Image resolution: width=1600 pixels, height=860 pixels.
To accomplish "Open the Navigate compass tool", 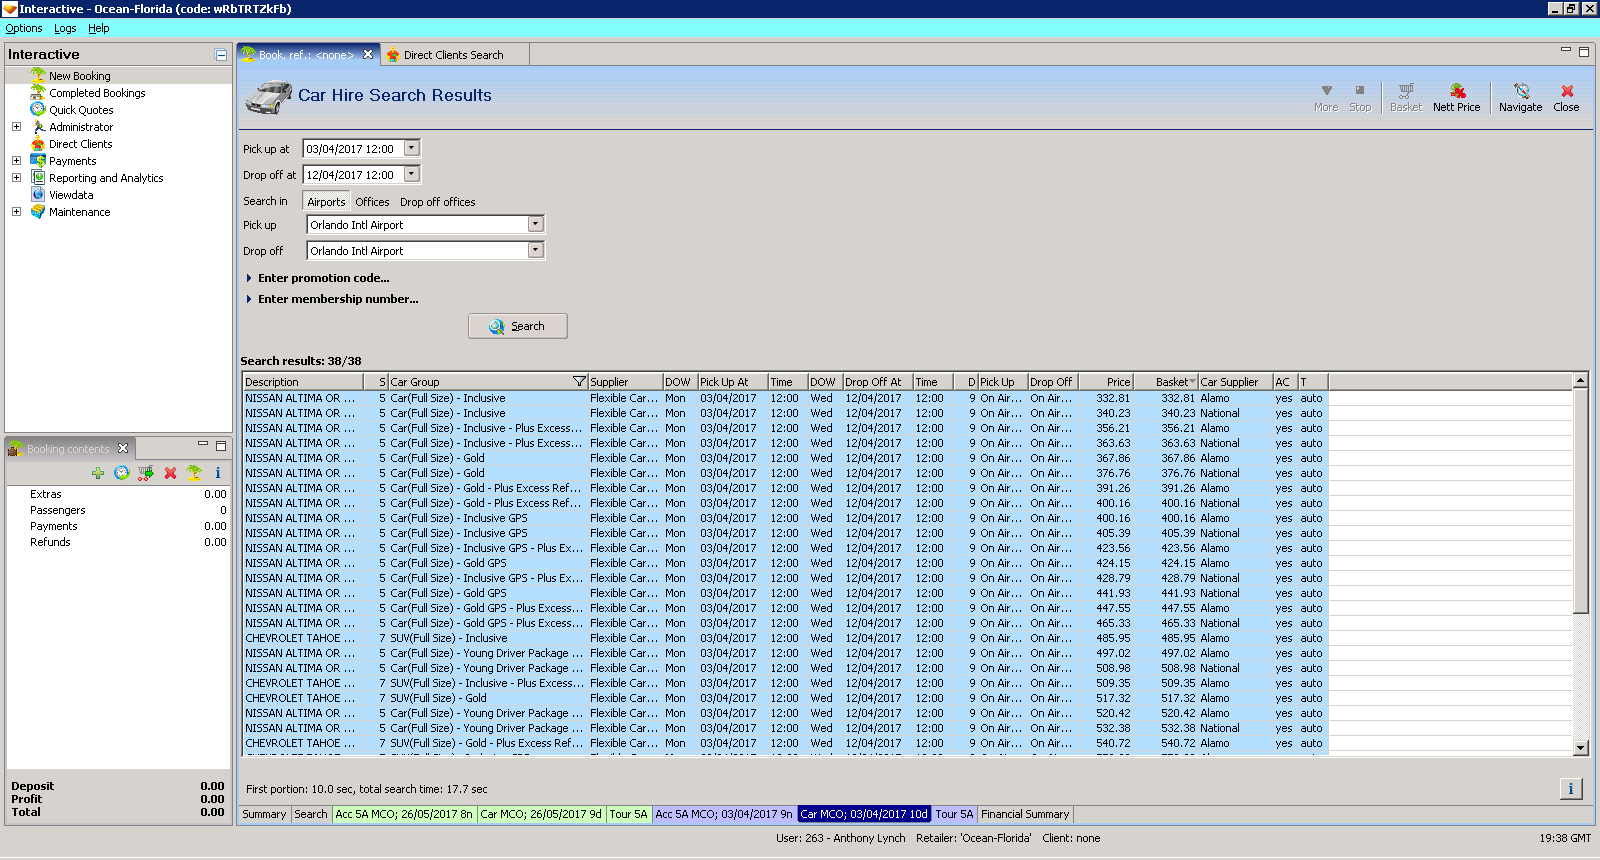I will pos(1520,96).
